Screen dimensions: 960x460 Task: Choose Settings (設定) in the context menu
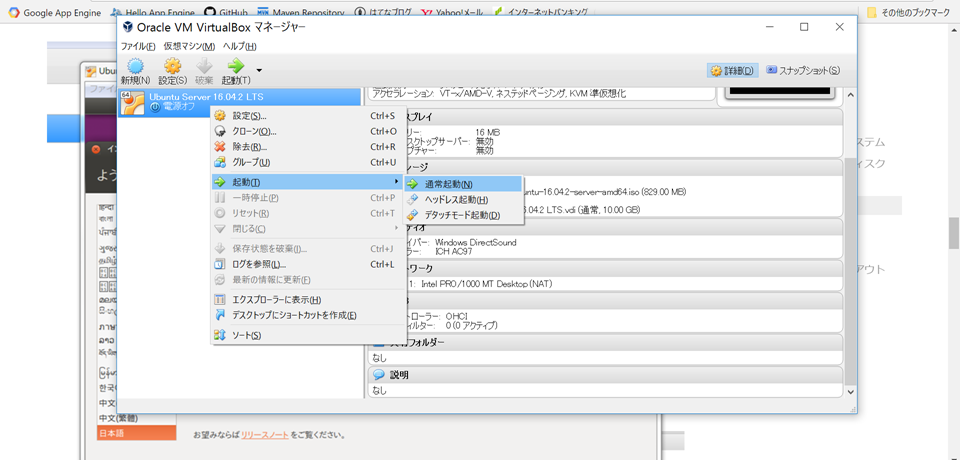(x=309, y=116)
